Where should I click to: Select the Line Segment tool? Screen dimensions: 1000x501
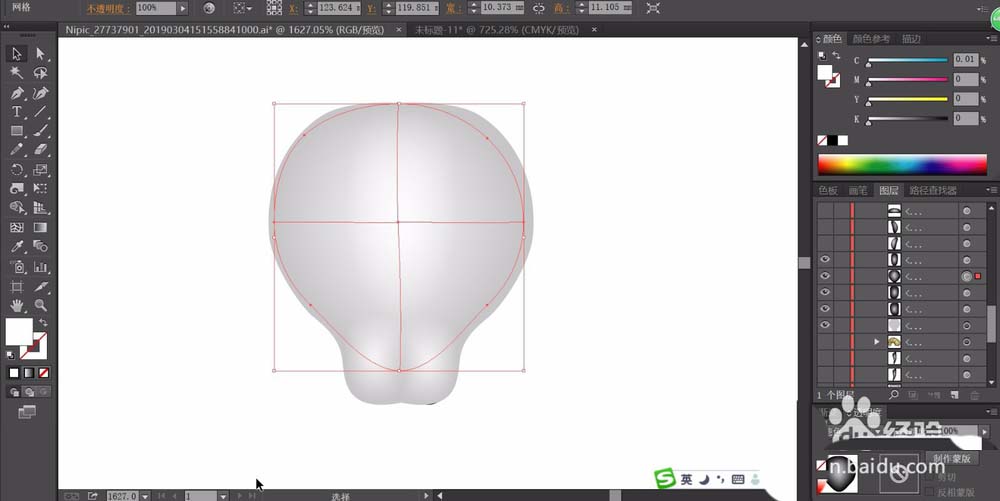[40, 112]
